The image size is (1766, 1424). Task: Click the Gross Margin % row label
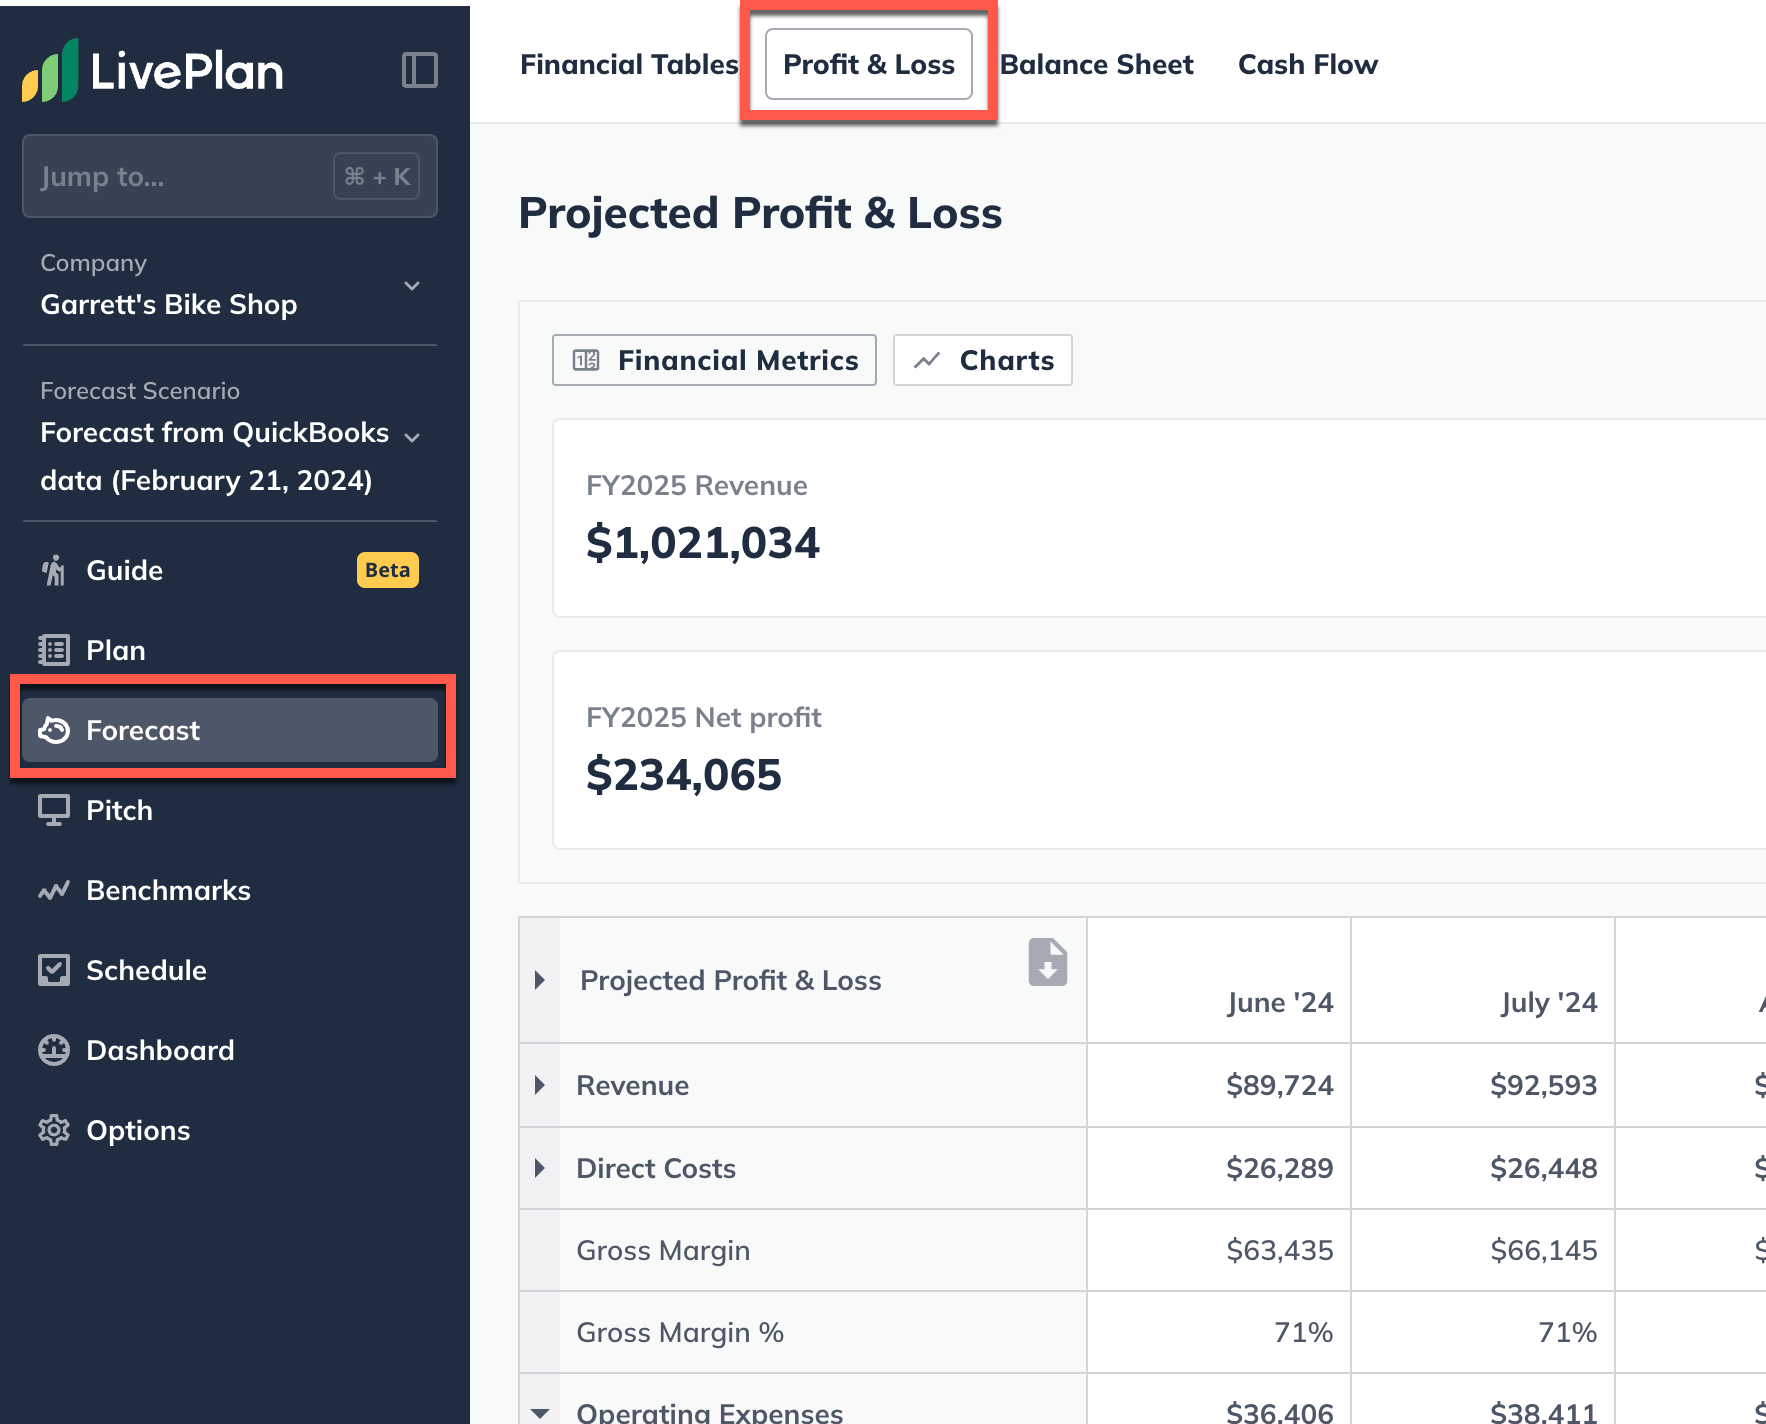tap(680, 1332)
